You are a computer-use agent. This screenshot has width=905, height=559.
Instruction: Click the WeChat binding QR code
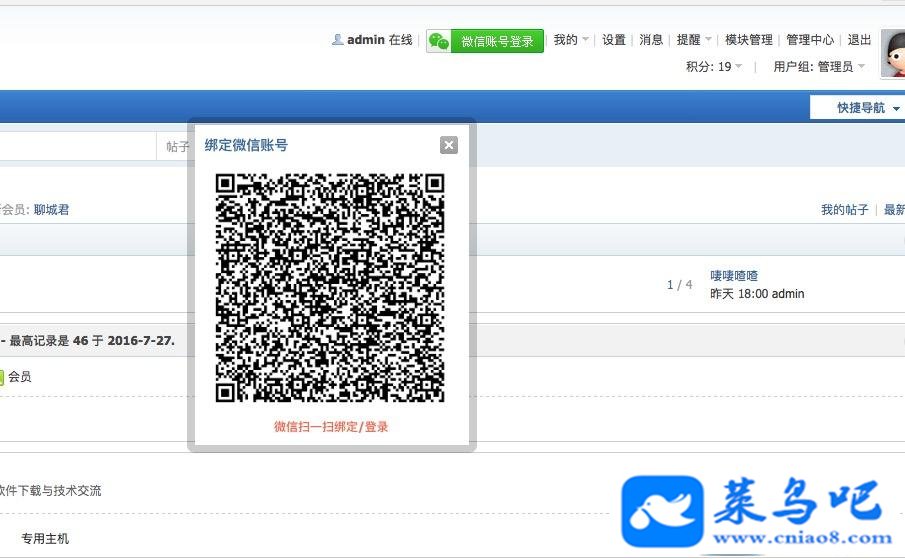[x=330, y=287]
